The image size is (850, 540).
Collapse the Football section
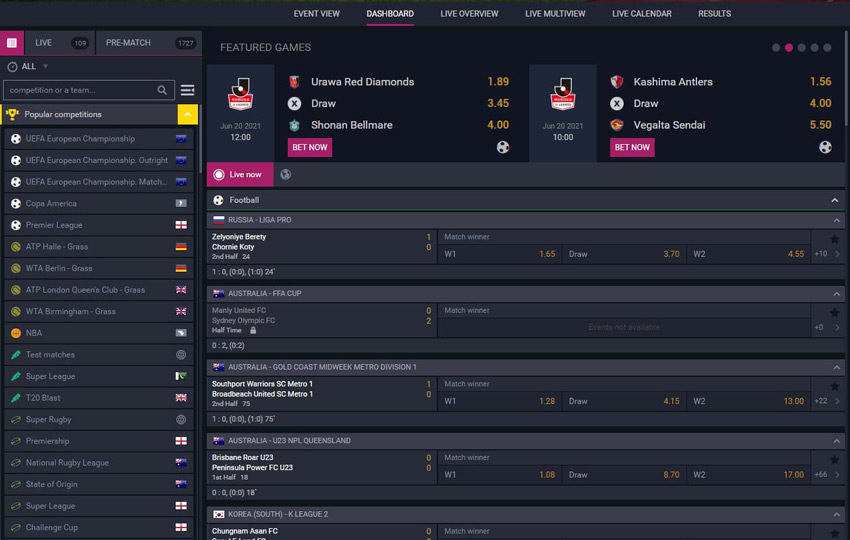(x=835, y=201)
